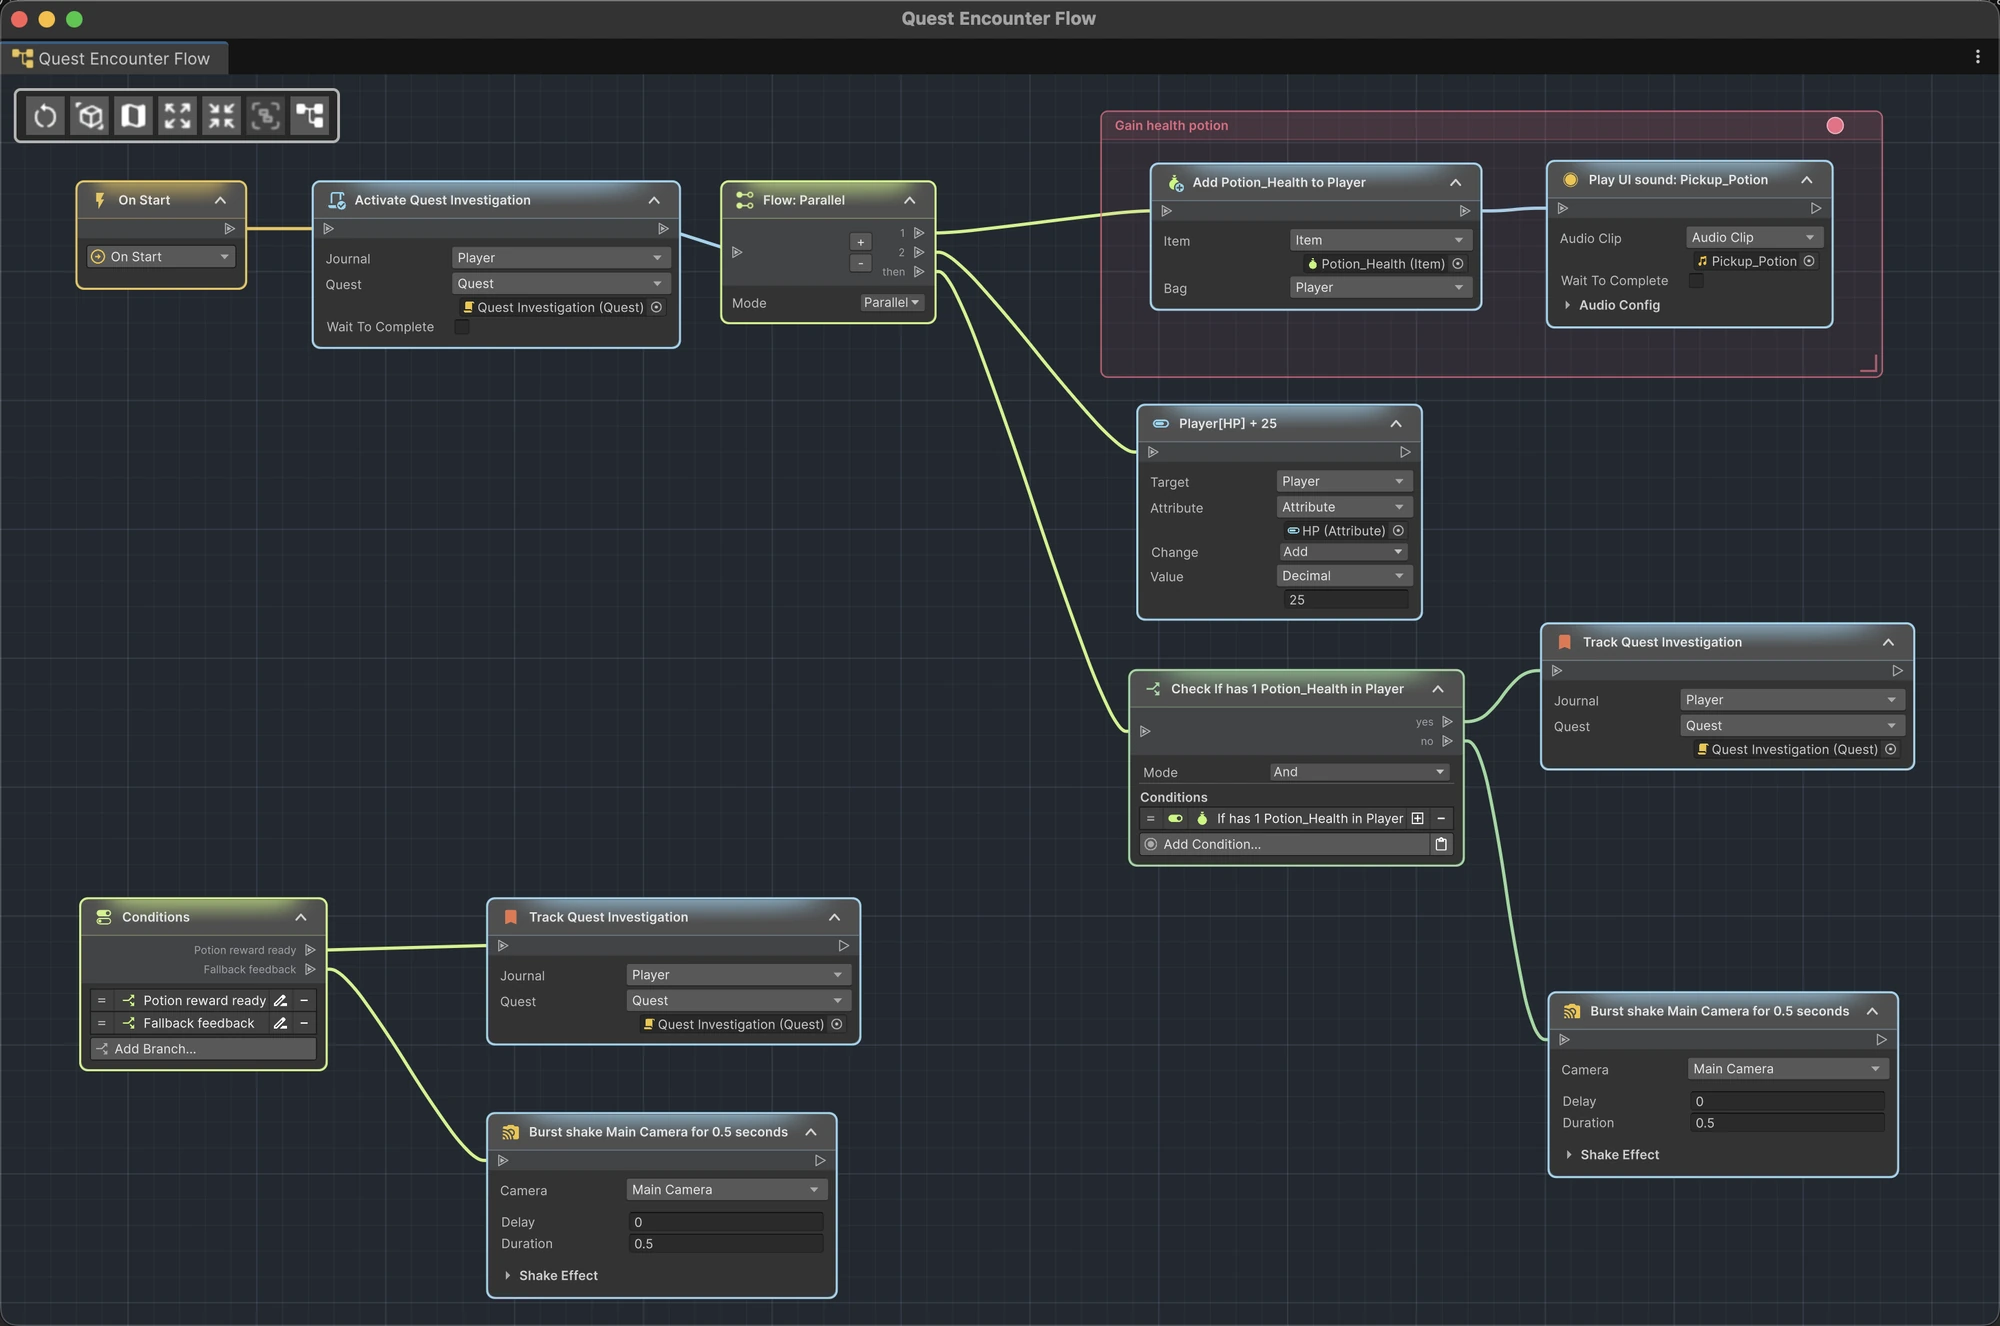Screen dimensions: 2000x1326
Task: Click the shake icon on right Burst shake node
Action: tap(1572, 1011)
